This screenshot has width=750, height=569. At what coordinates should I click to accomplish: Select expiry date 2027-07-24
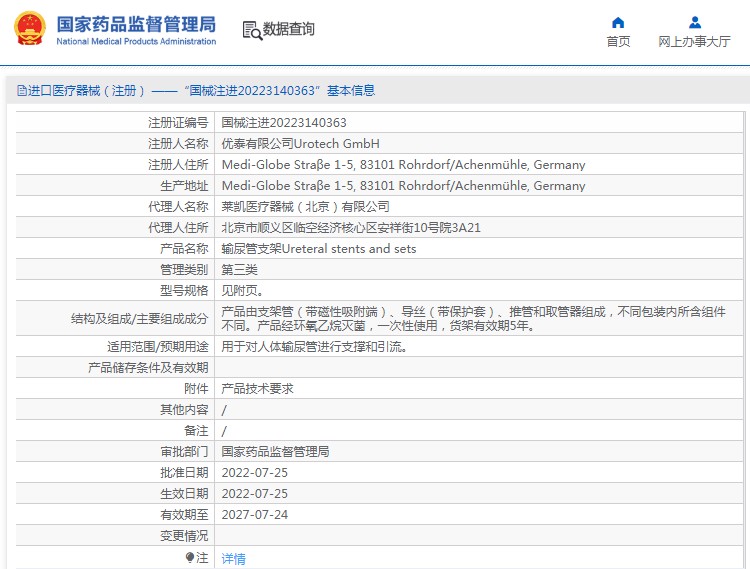pyautogui.click(x=254, y=515)
